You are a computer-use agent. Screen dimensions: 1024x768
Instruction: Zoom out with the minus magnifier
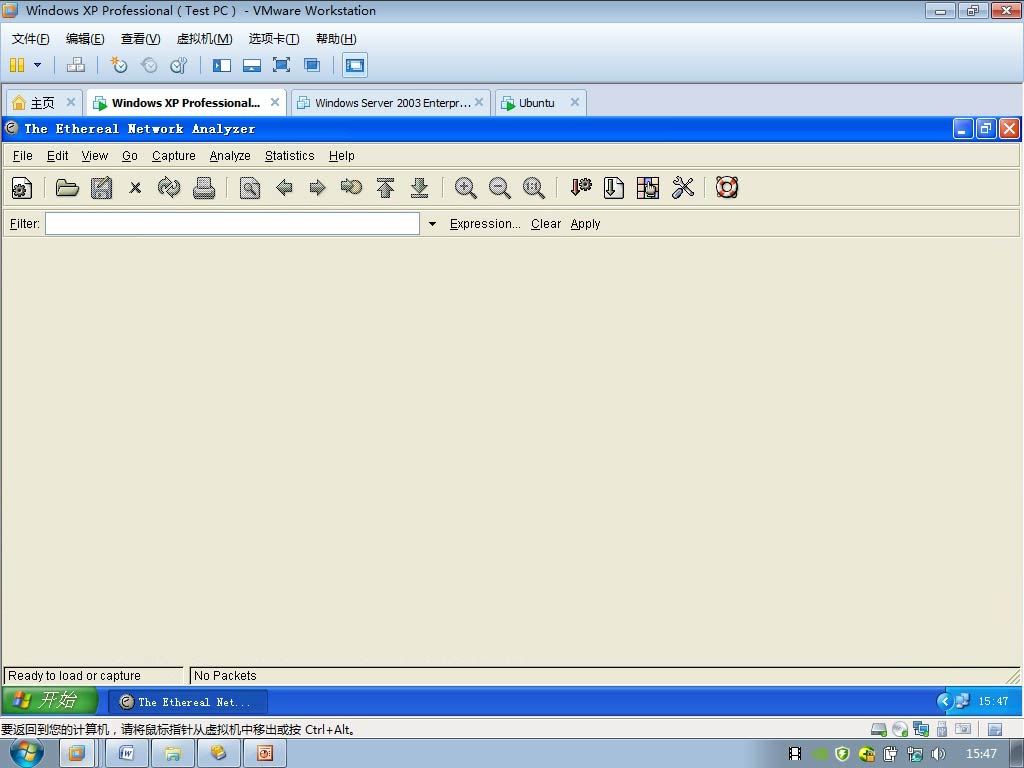500,188
